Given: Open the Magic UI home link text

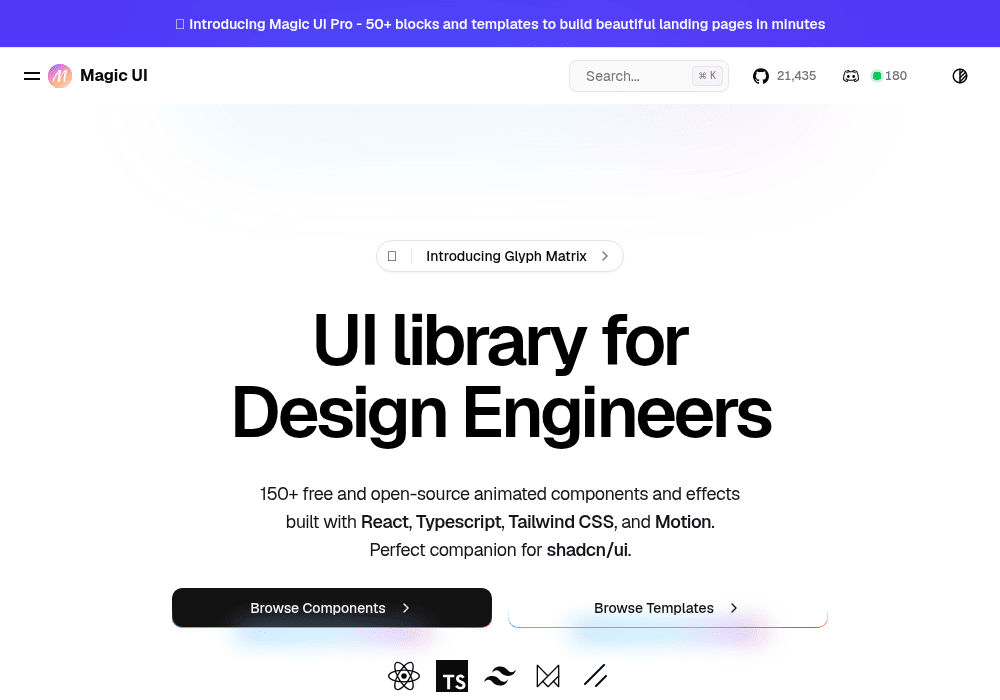Looking at the screenshot, I should [114, 75].
